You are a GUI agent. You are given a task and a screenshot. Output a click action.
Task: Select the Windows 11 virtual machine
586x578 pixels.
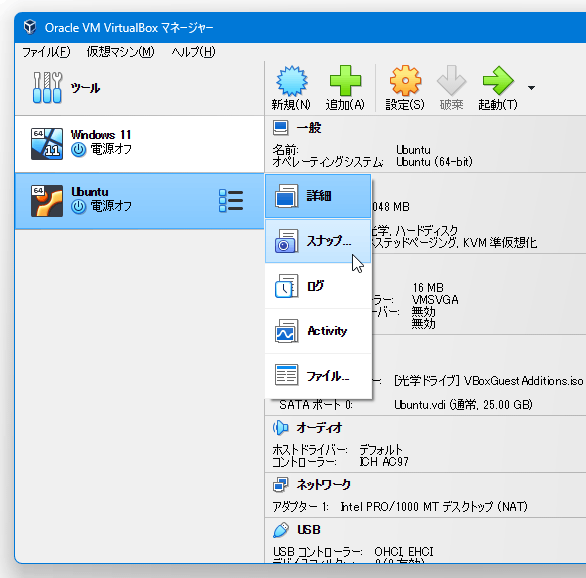tap(139, 144)
